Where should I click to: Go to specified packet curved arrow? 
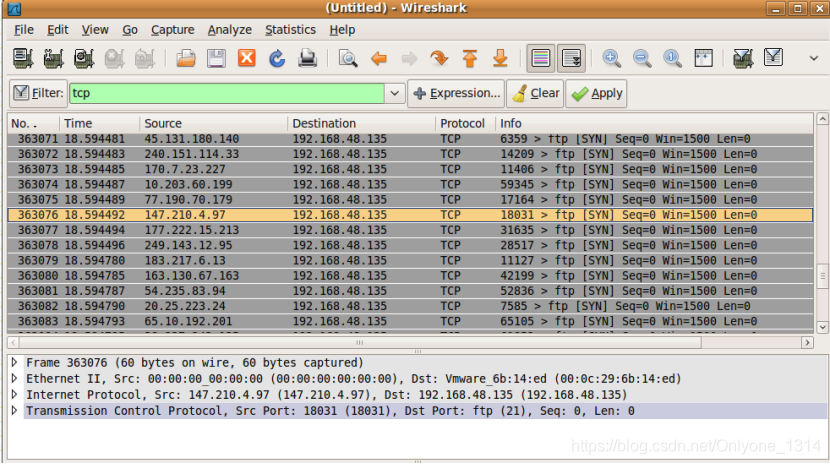(x=439, y=58)
